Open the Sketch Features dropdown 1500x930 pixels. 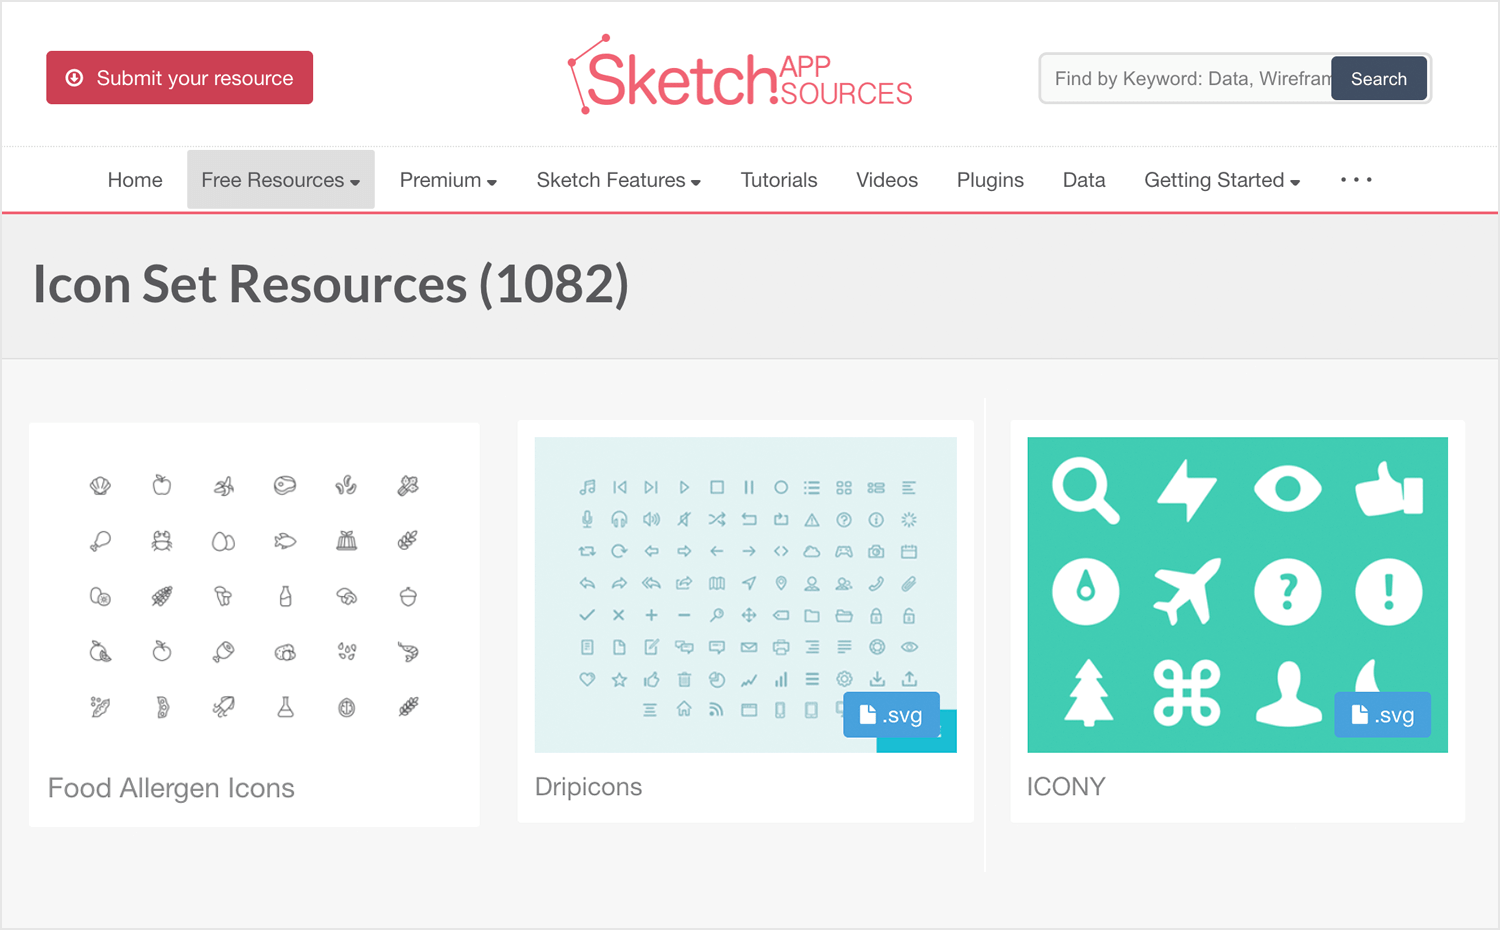(618, 179)
